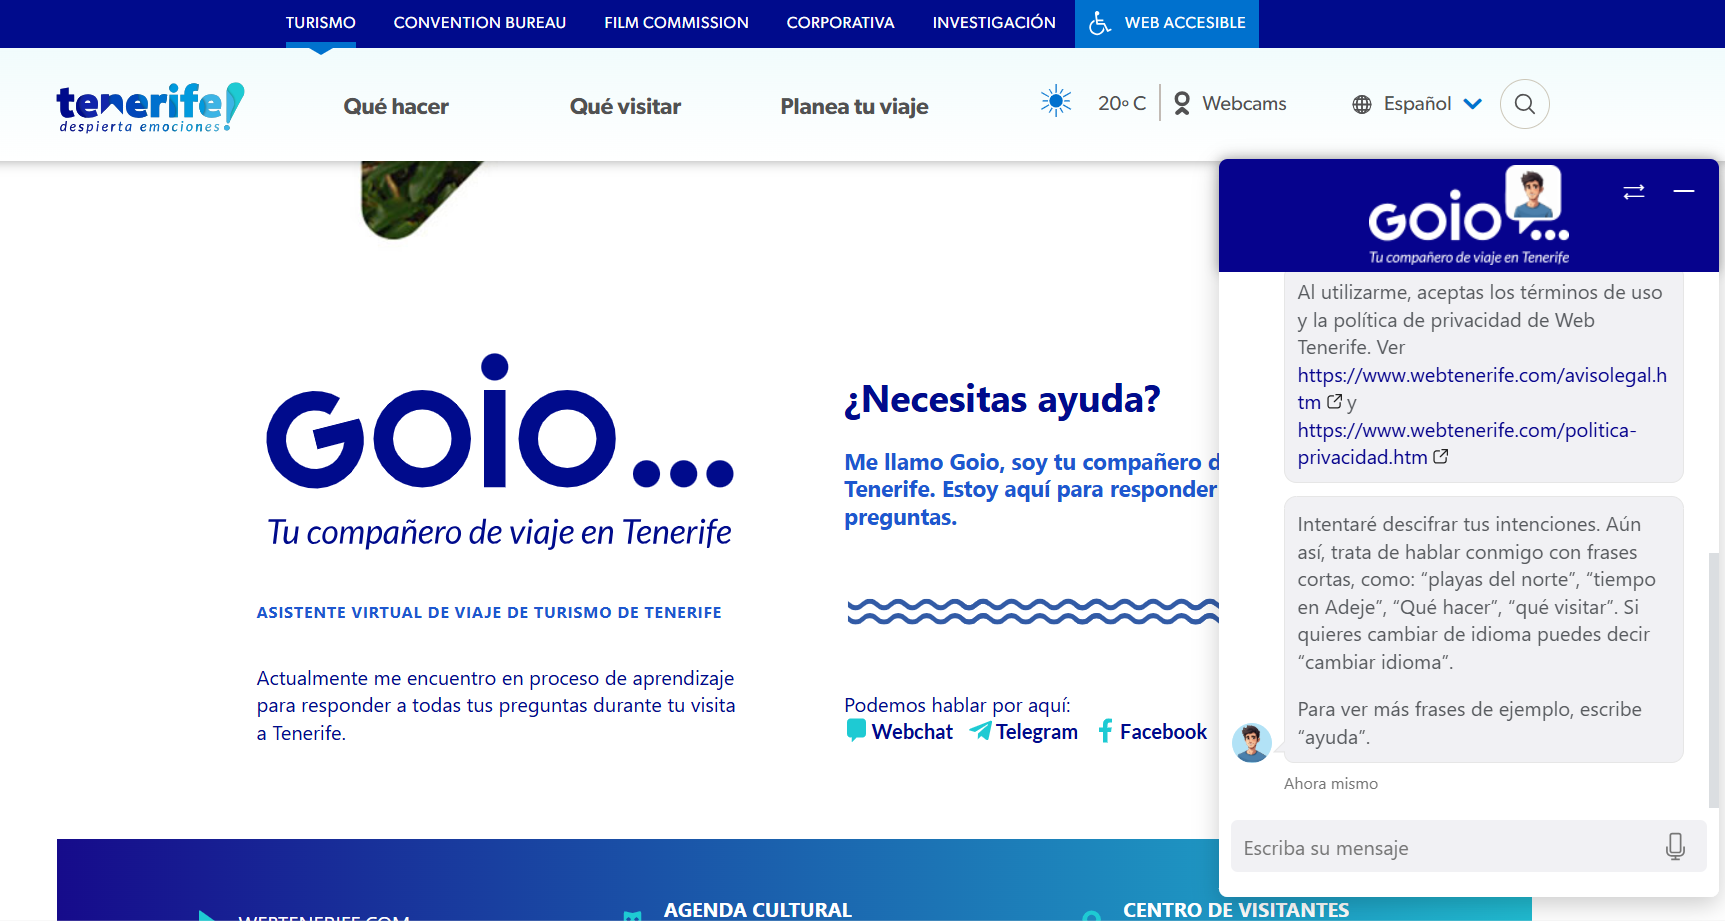Open Telegram chat link
This screenshot has height=921, width=1725.
pos(1024,732)
